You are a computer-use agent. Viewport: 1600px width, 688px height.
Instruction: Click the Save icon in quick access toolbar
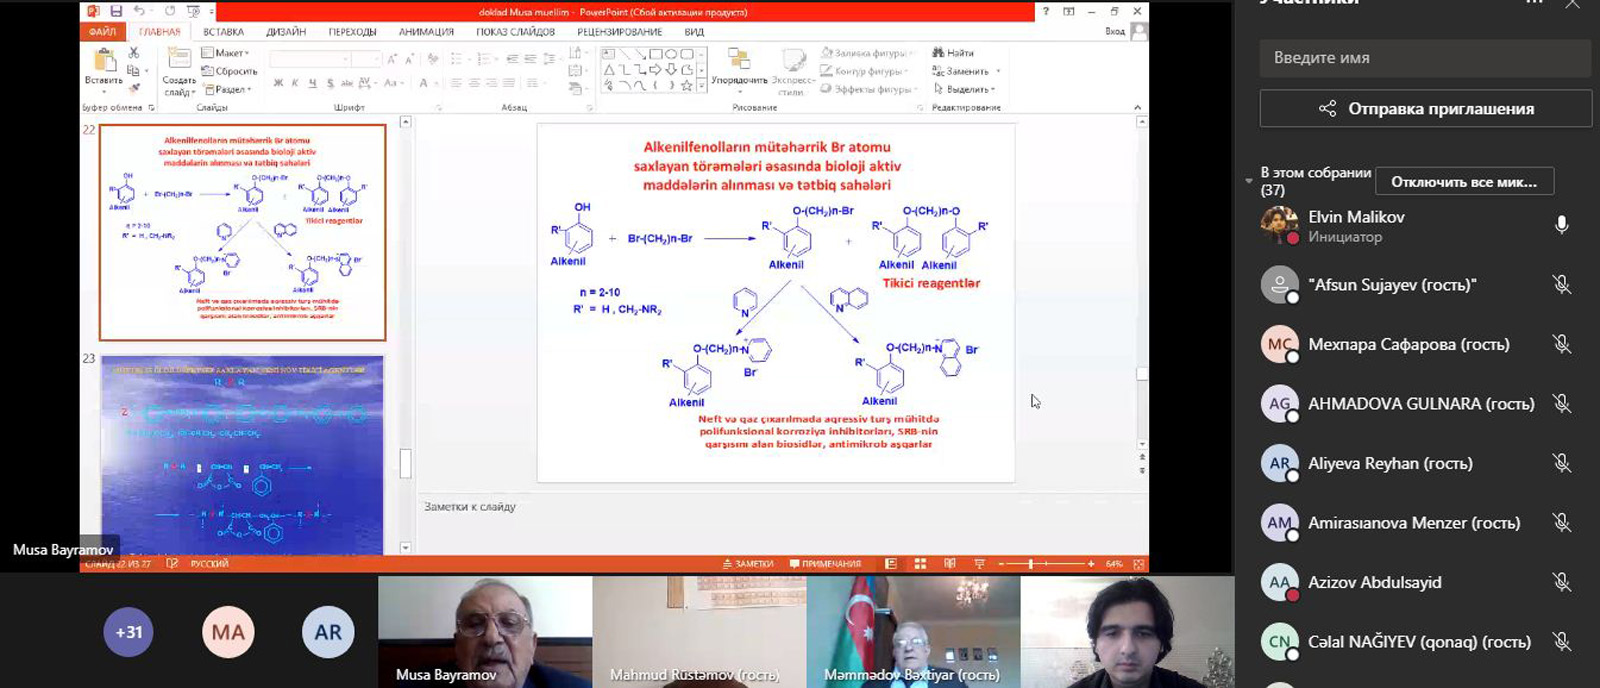click(117, 12)
